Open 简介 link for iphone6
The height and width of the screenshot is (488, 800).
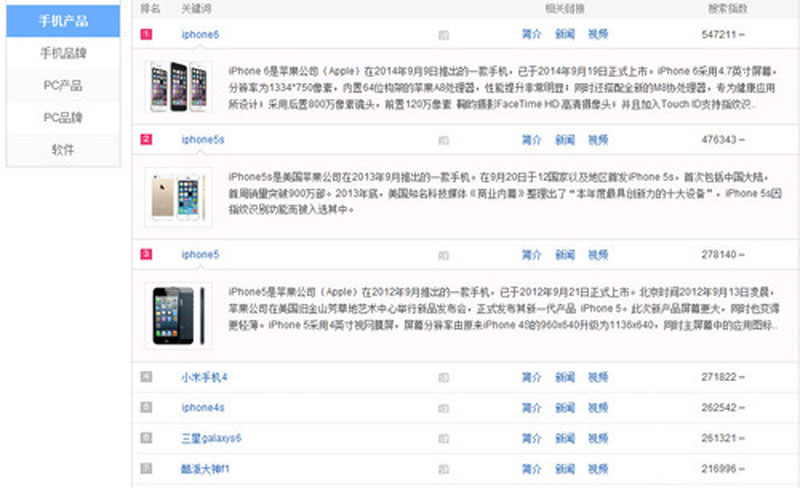531,34
